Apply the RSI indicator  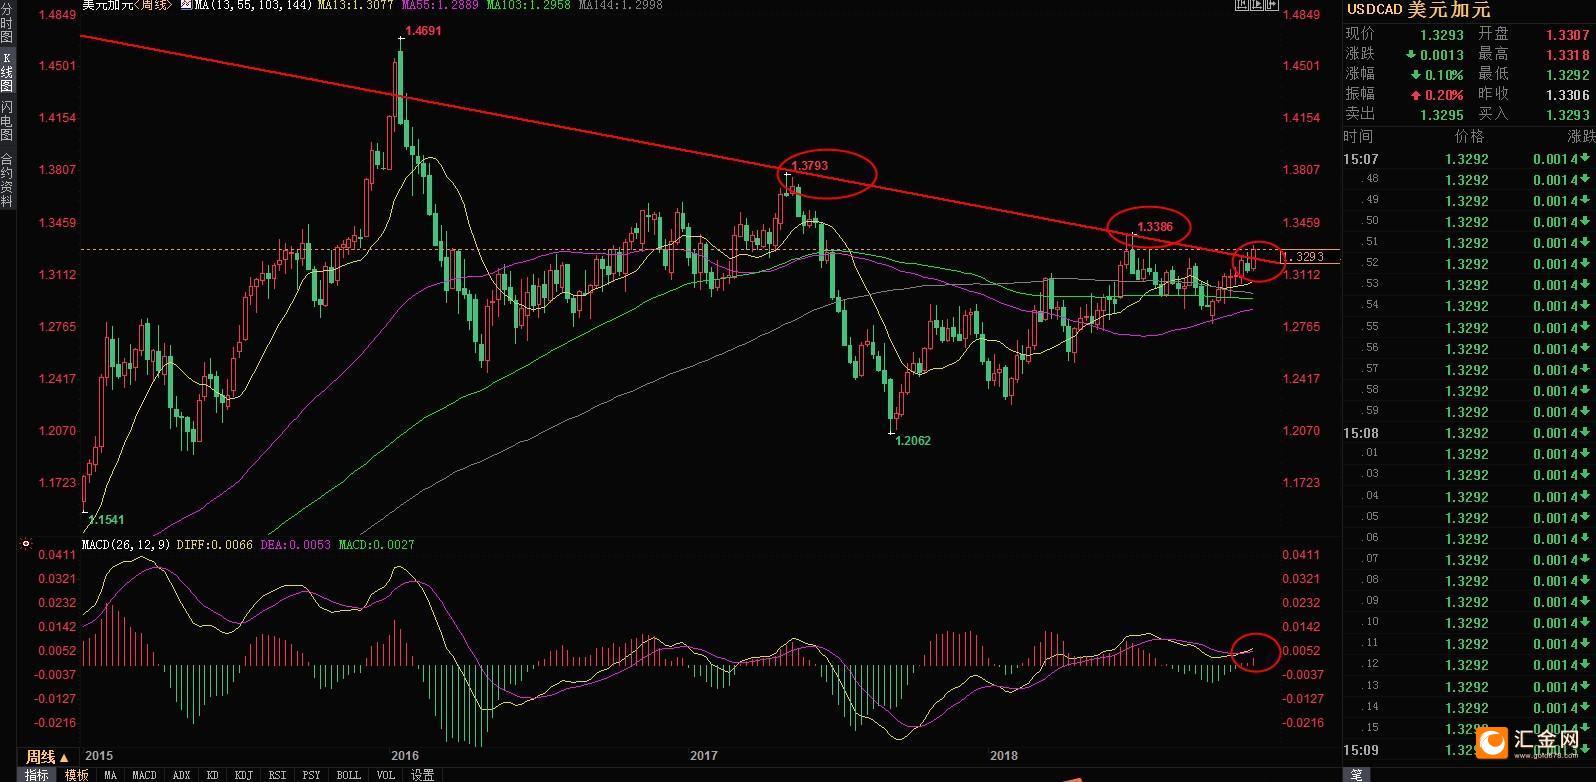(x=277, y=775)
